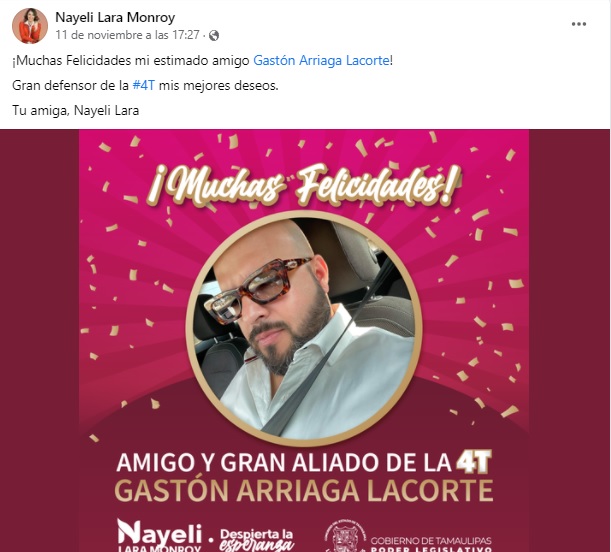
Task: Open the #4T hashtag link
Action: coord(144,86)
